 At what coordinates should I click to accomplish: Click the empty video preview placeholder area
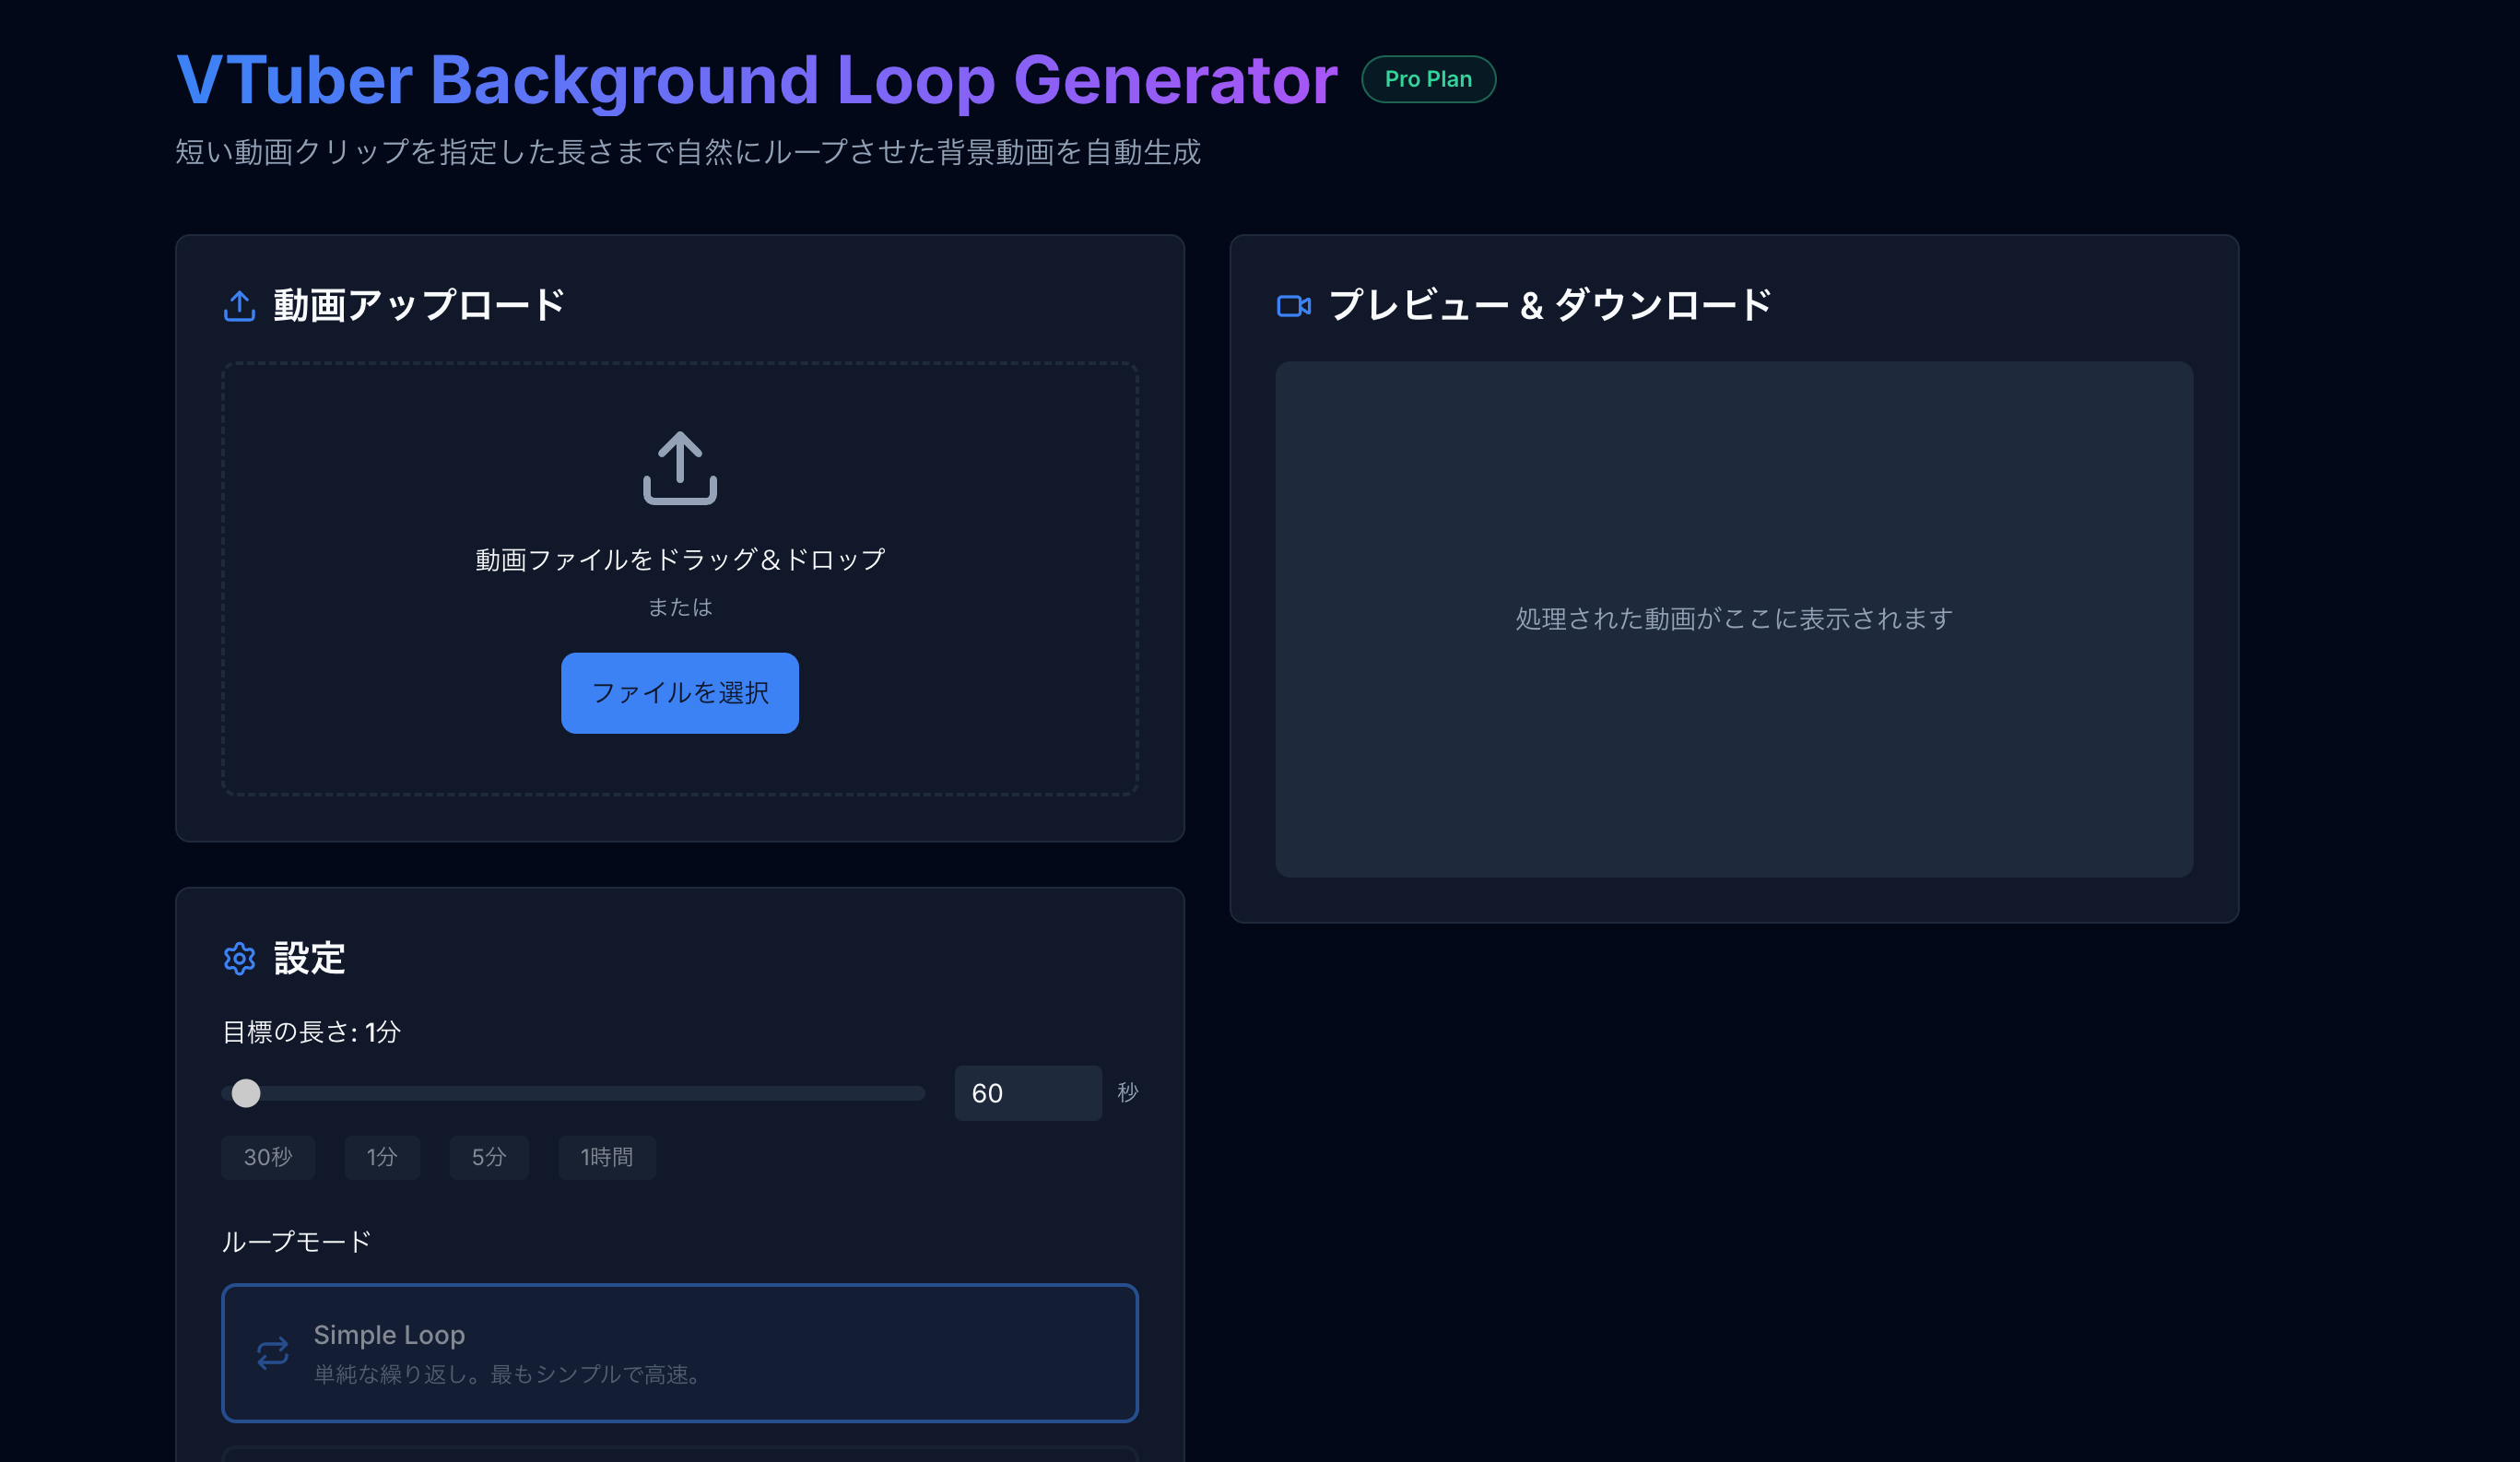tap(1733, 620)
